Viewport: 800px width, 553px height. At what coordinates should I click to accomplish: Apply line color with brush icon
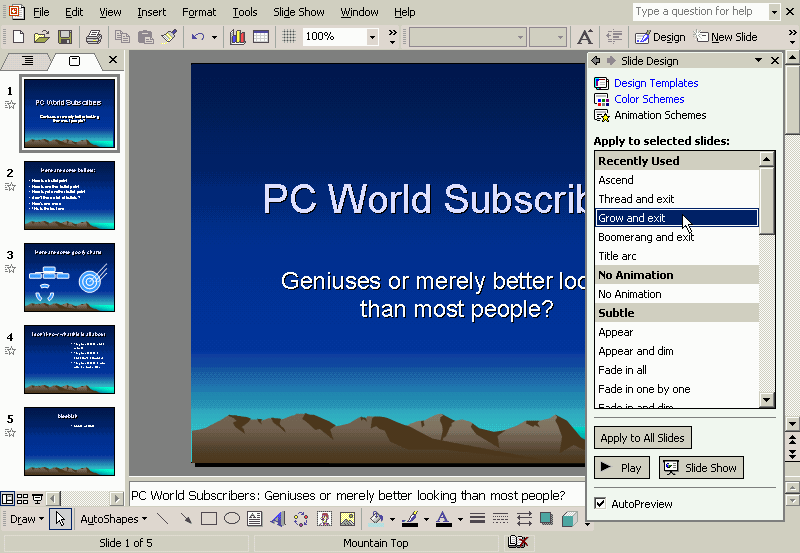pos(410,519)
